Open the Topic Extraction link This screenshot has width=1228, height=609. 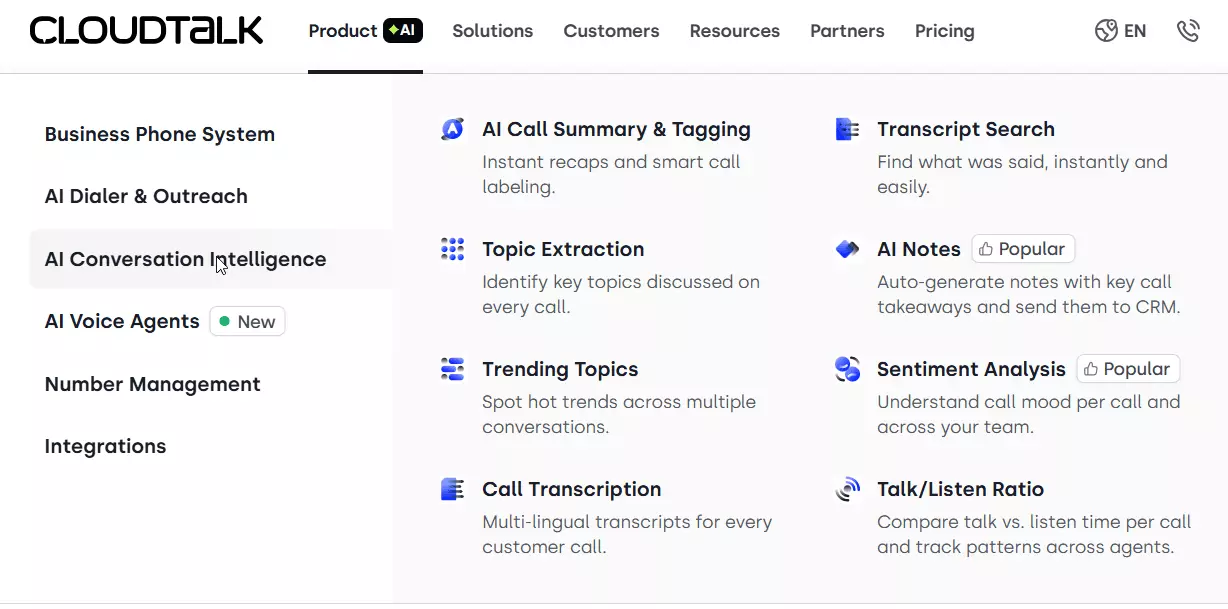(x=563, y=249)
